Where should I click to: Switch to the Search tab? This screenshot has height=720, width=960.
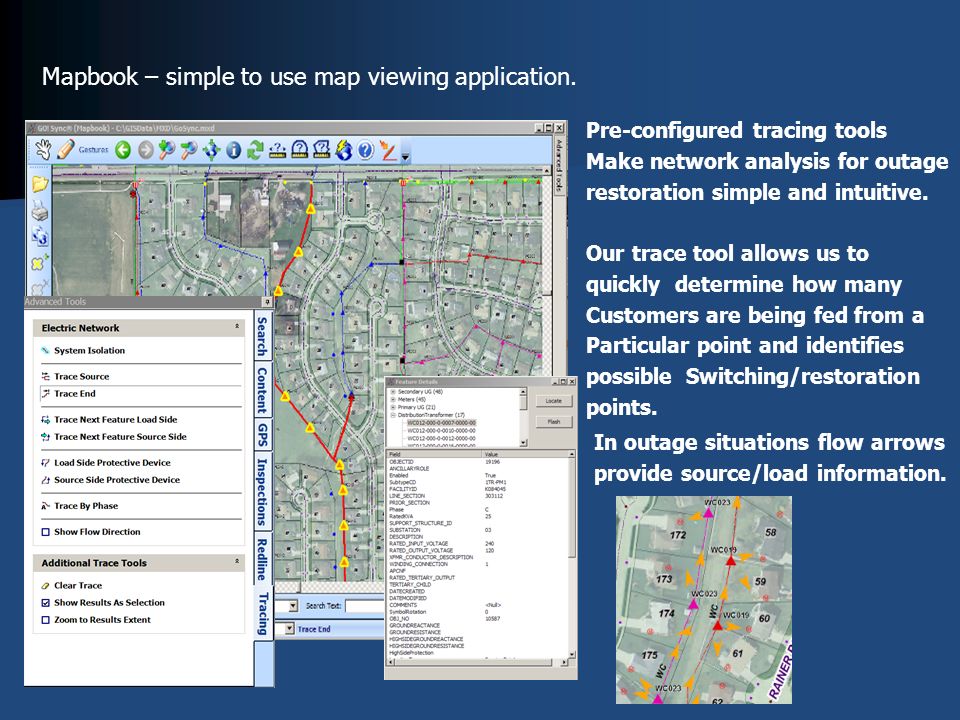pyautogui.click(x=262, y=336)
